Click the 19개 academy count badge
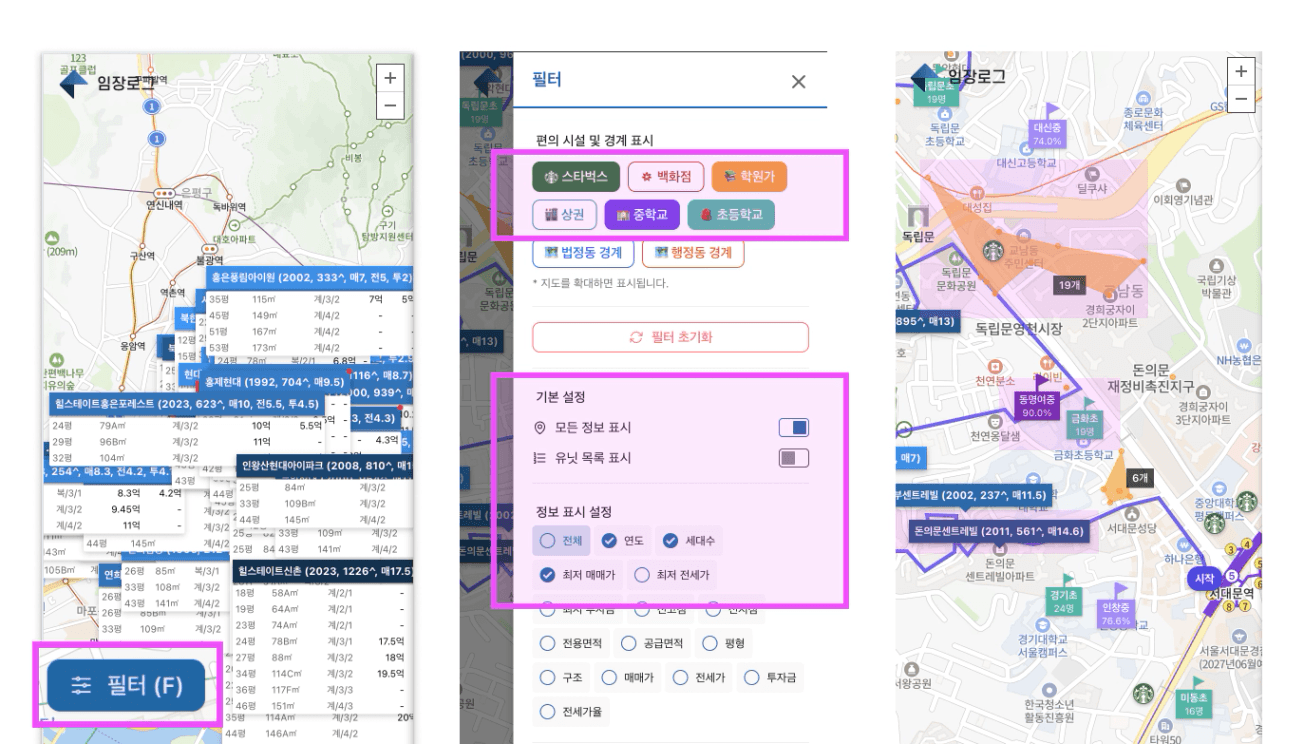 (1067, 286)
